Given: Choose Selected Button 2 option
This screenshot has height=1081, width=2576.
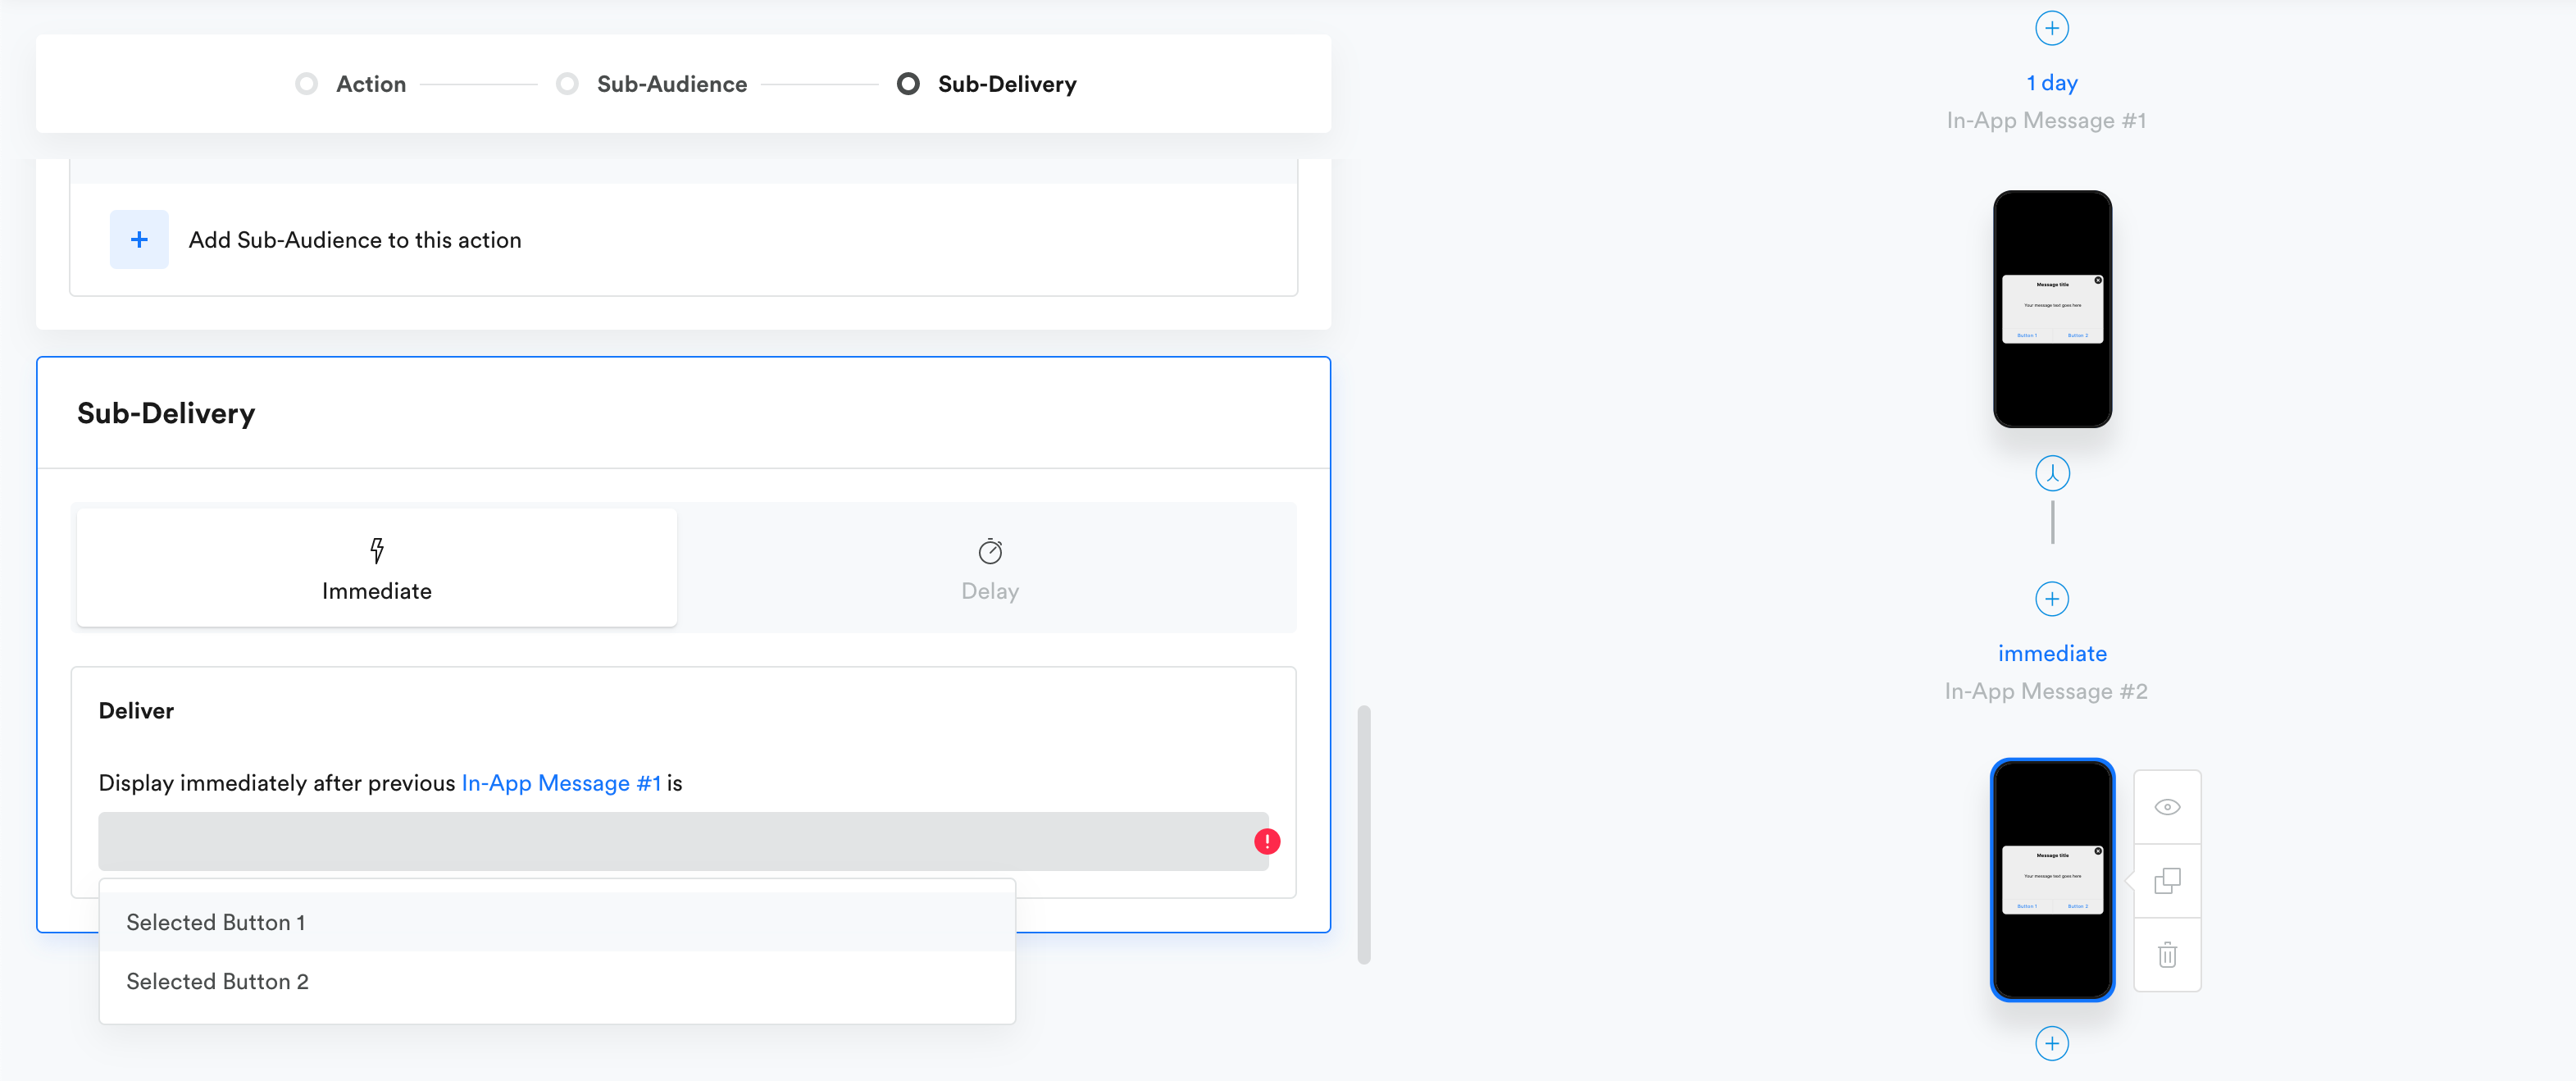Looking at the screenshot, I should click(x=218, y=981).
